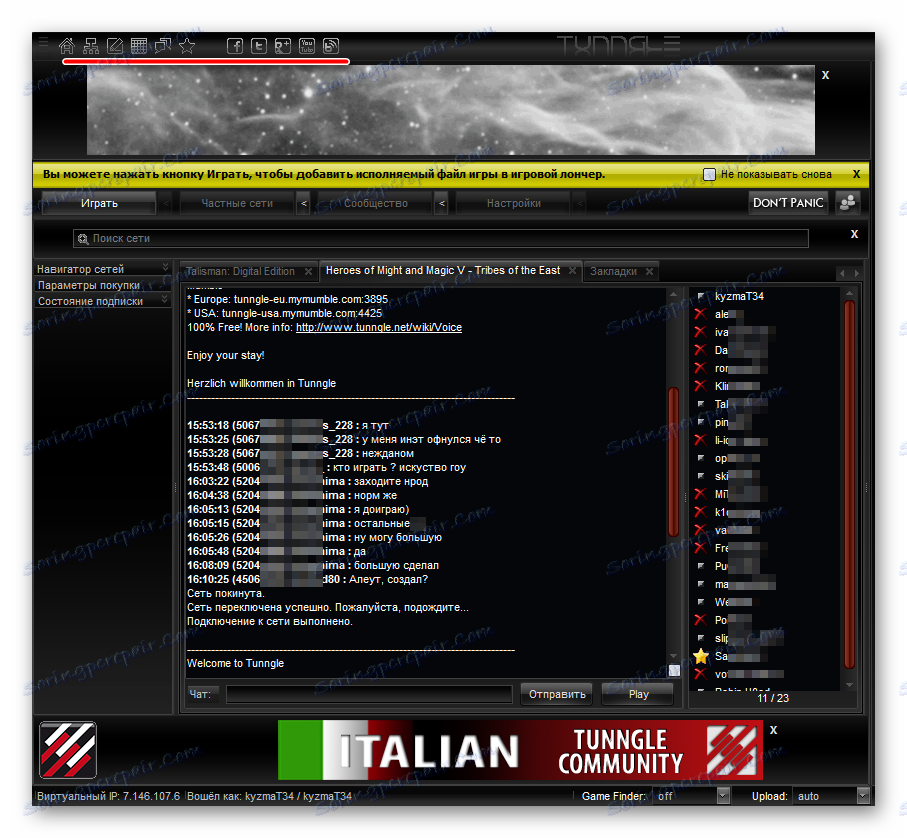The height and width of the screenshot is (838, 907).
Task: Click the Play button below chat
Action: pyautogui.click(x=639, y=694)
